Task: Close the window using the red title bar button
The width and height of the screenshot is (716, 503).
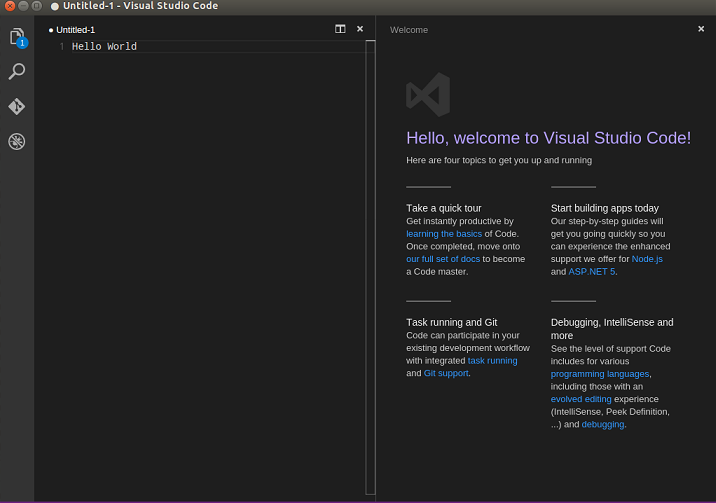Action: (10, 6)
